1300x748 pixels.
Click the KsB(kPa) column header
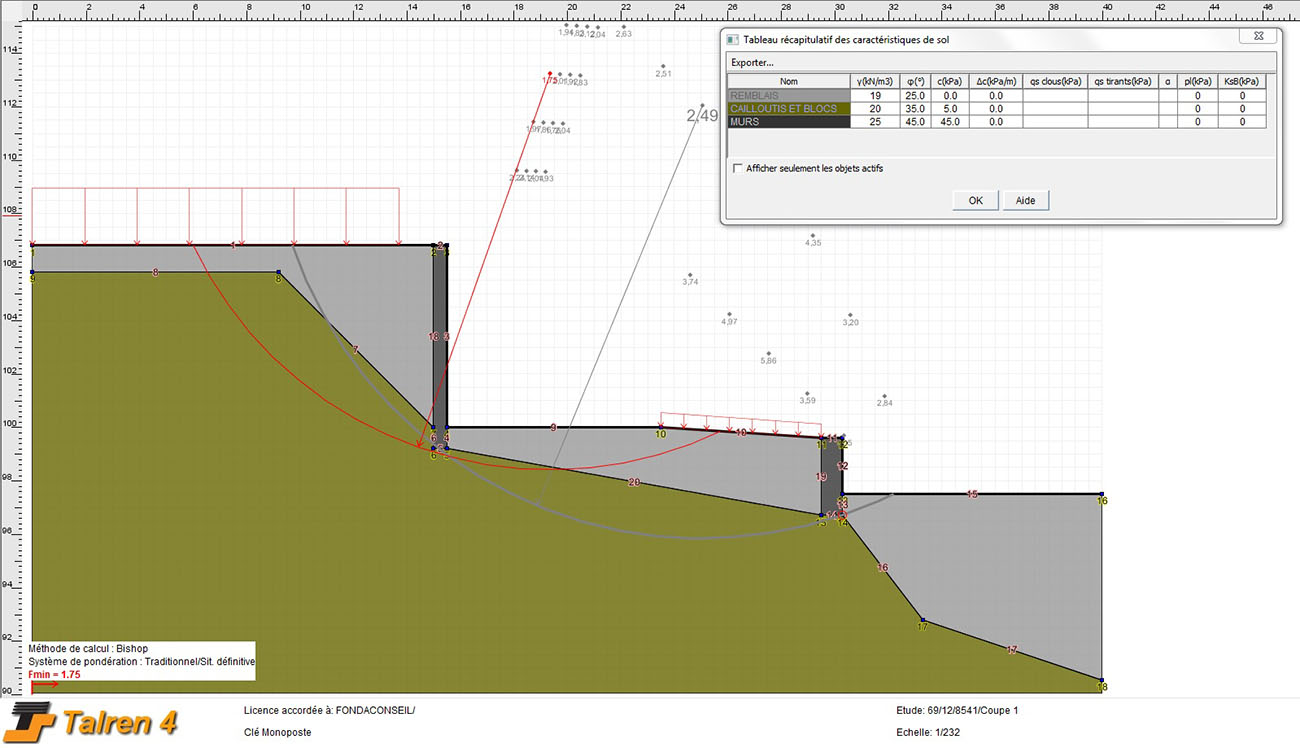(x=1241, y=82)
